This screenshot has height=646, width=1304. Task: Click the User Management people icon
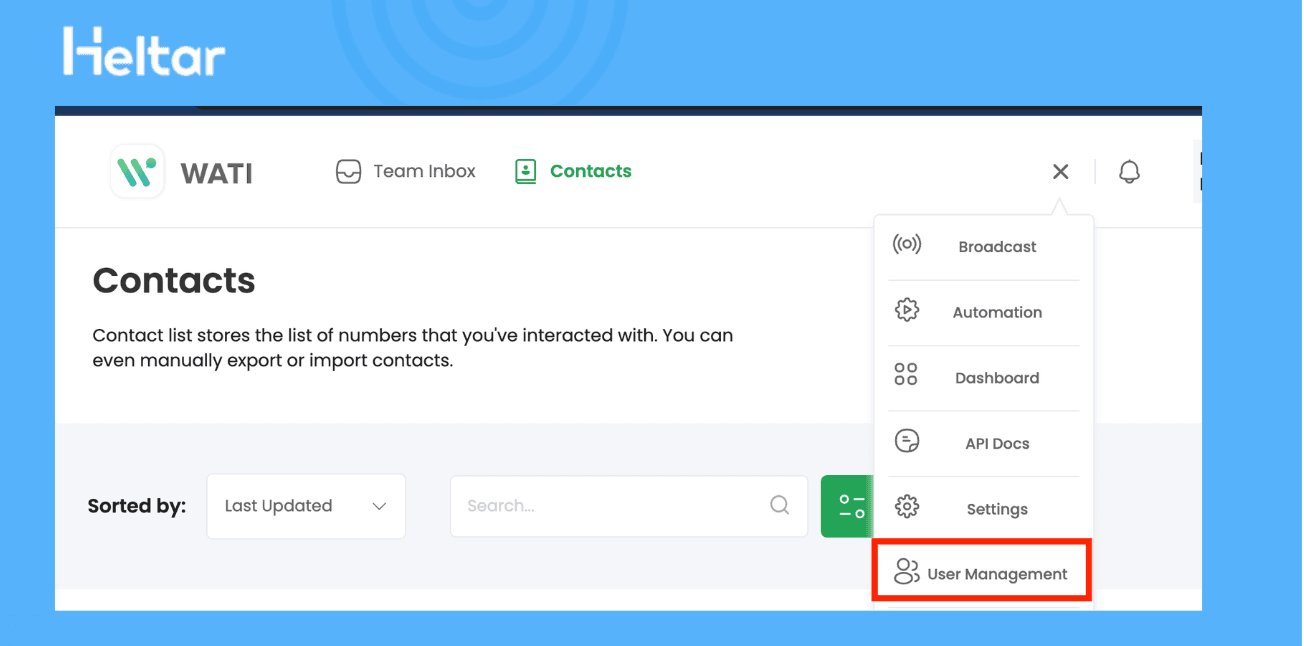(908, 572)
